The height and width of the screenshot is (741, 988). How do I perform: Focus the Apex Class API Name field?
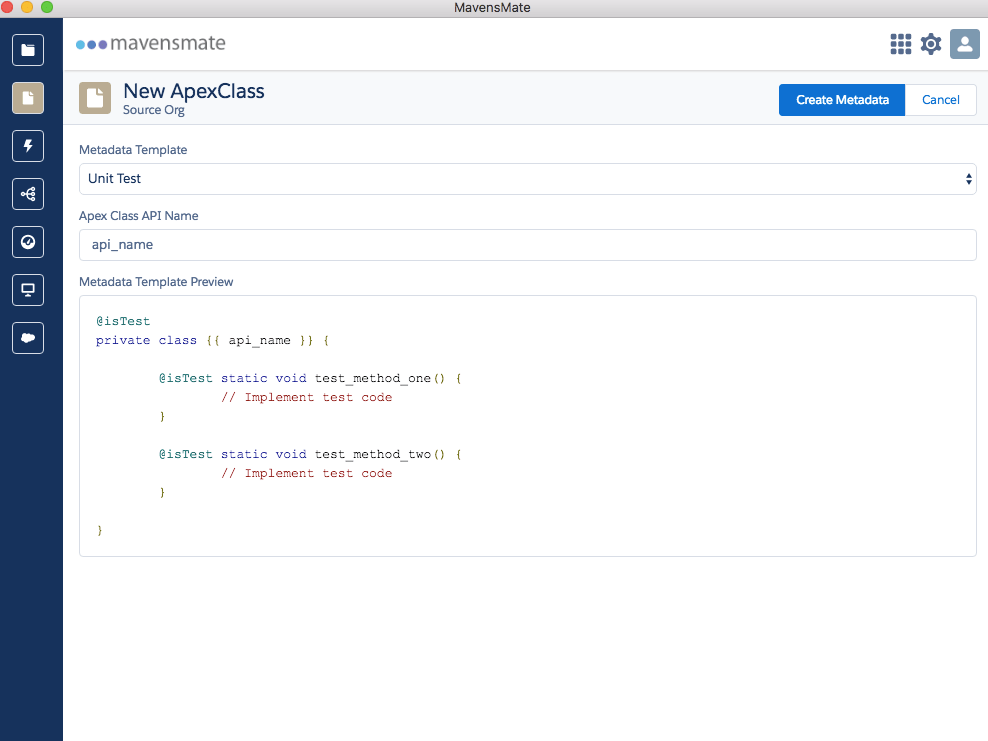pyautogui.click(x=527, y=244)
